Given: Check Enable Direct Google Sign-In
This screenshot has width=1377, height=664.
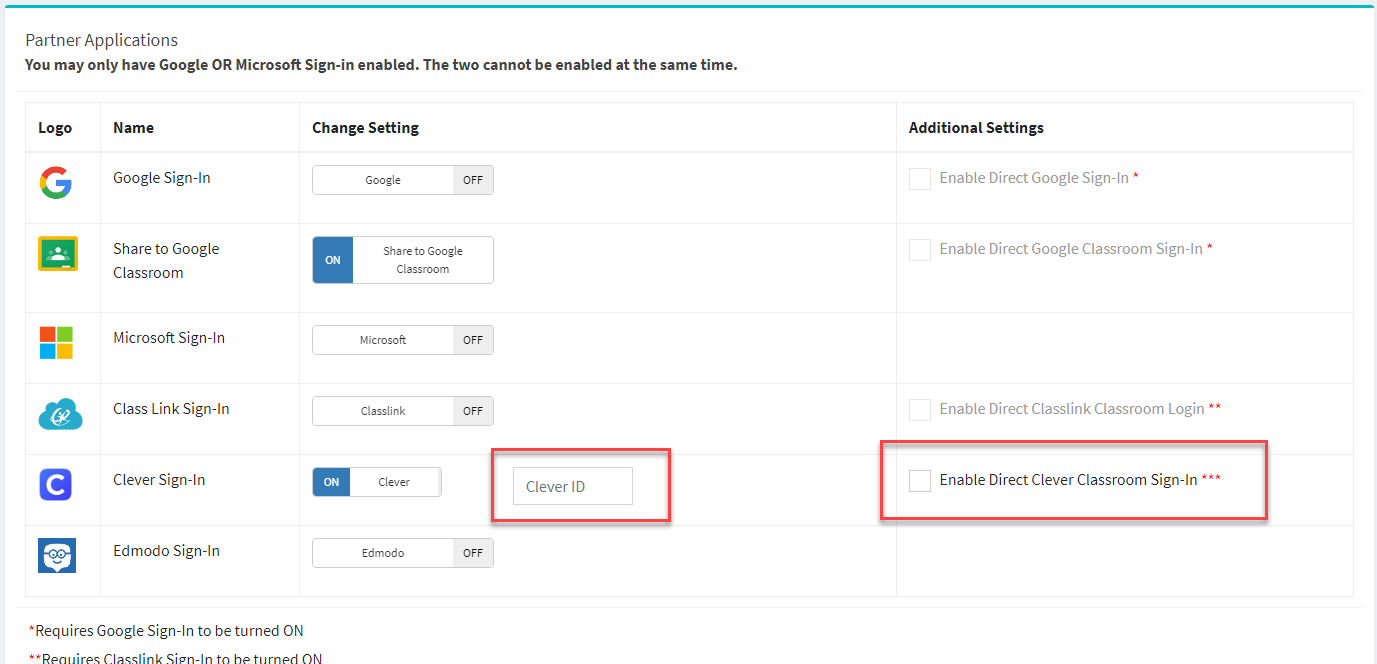Looking at the screenshot, I should point(920,179).
